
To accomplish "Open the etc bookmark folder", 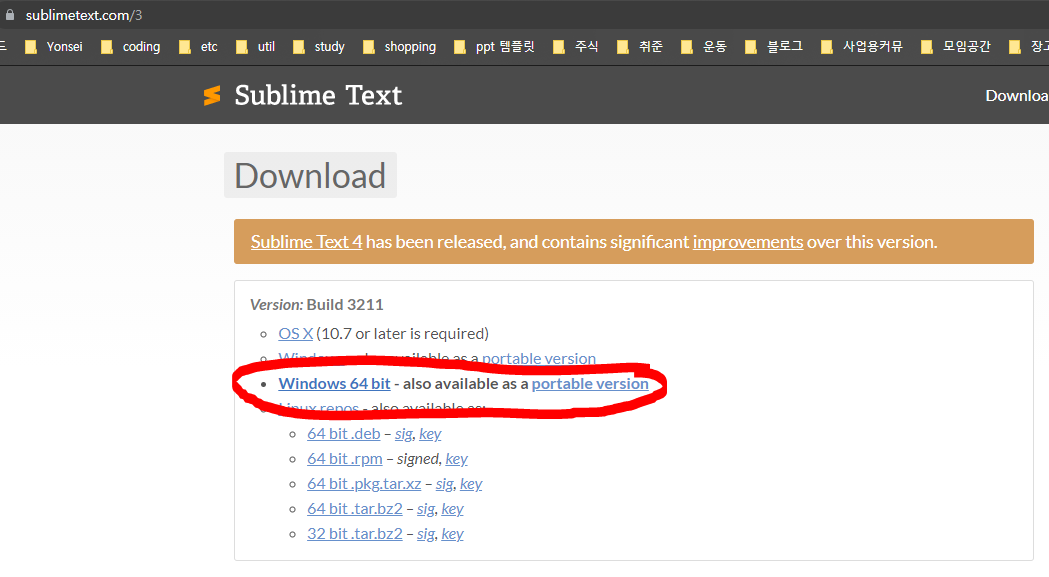I will (x=198, y=47).
